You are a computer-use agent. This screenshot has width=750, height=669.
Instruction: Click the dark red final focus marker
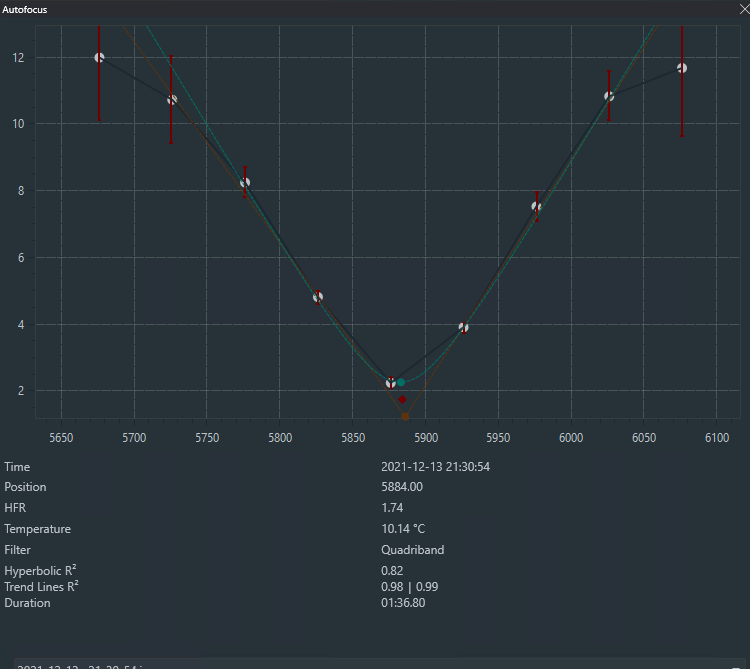click(x=403, y=400)
